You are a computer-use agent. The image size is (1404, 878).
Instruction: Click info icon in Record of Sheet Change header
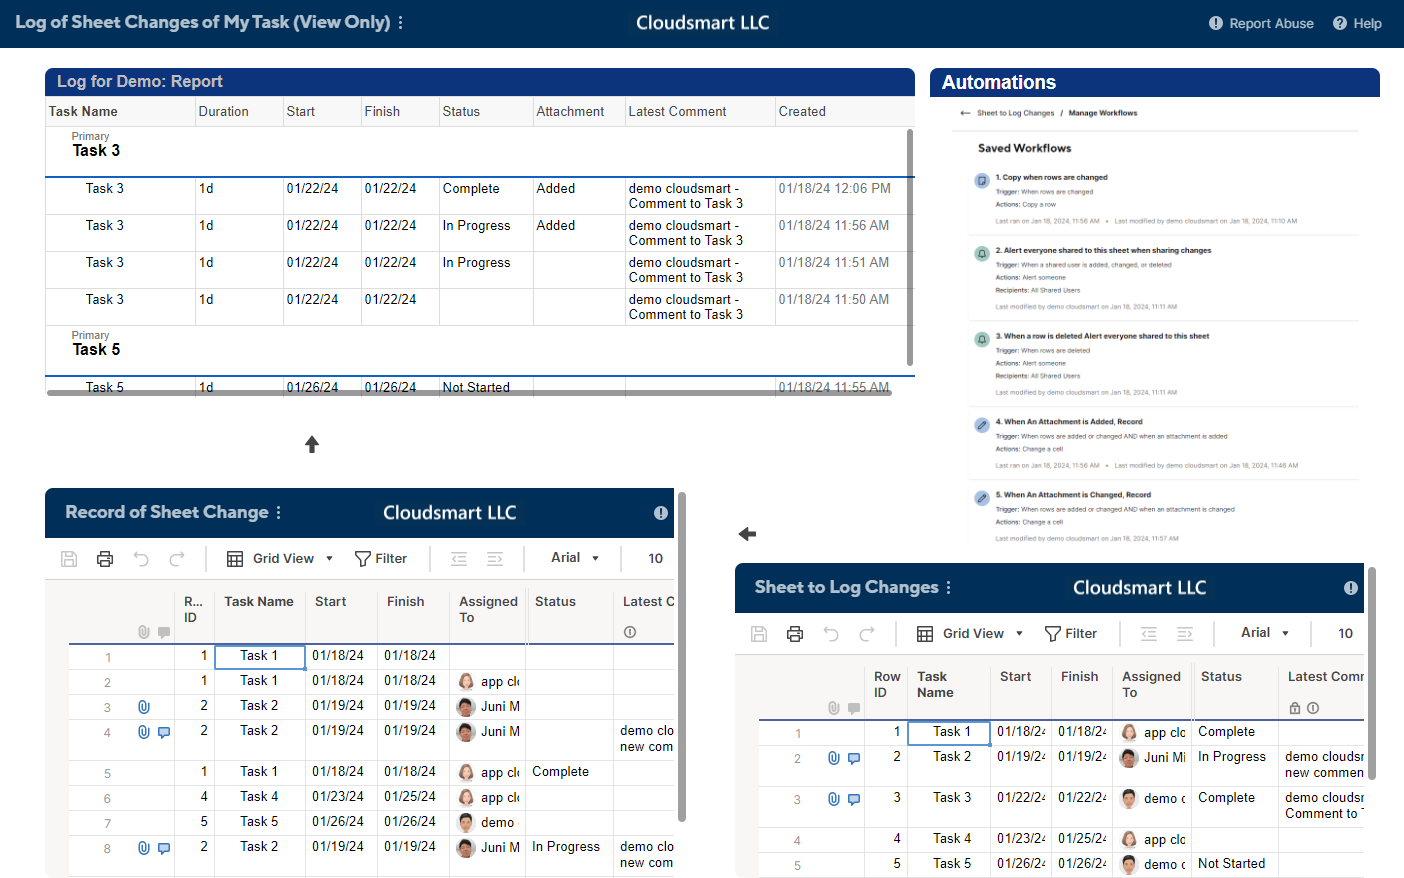[x=661, y=513]
